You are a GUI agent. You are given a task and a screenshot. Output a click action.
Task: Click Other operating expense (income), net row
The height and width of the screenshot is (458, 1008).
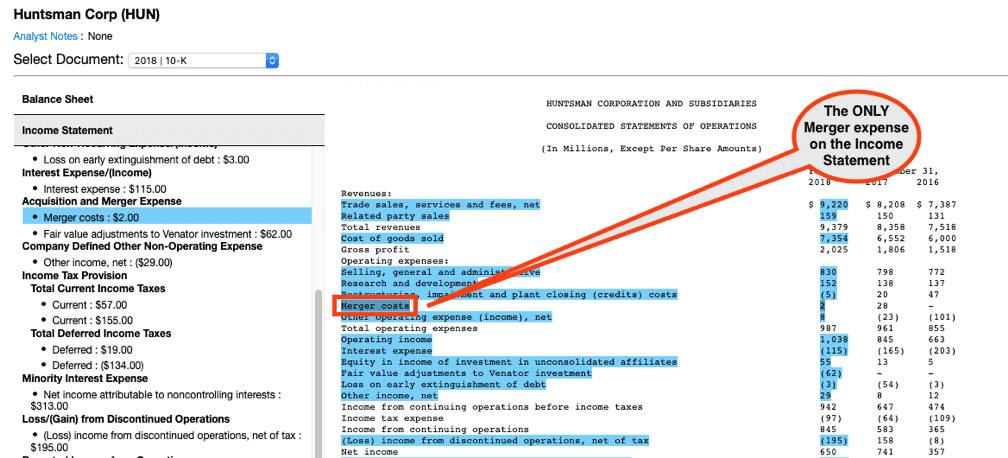(446, 317)
